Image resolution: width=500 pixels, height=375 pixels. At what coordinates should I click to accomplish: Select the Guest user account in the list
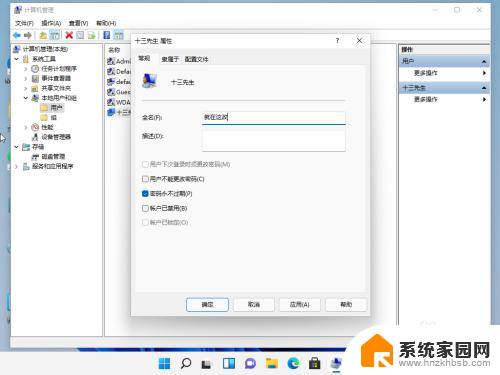[x=119, y=92]
